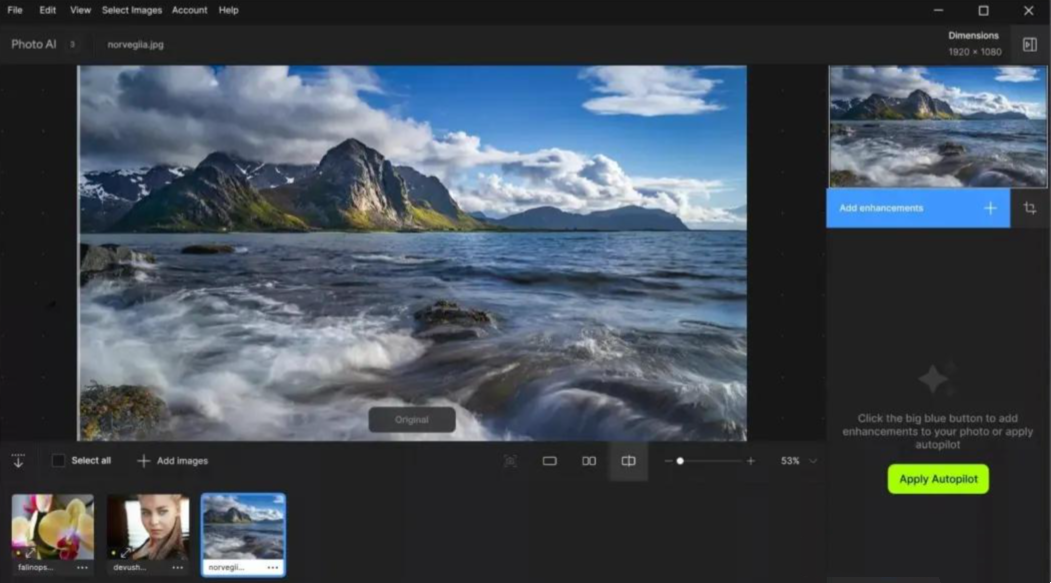Open the Select Images menu

coord(131,10)
